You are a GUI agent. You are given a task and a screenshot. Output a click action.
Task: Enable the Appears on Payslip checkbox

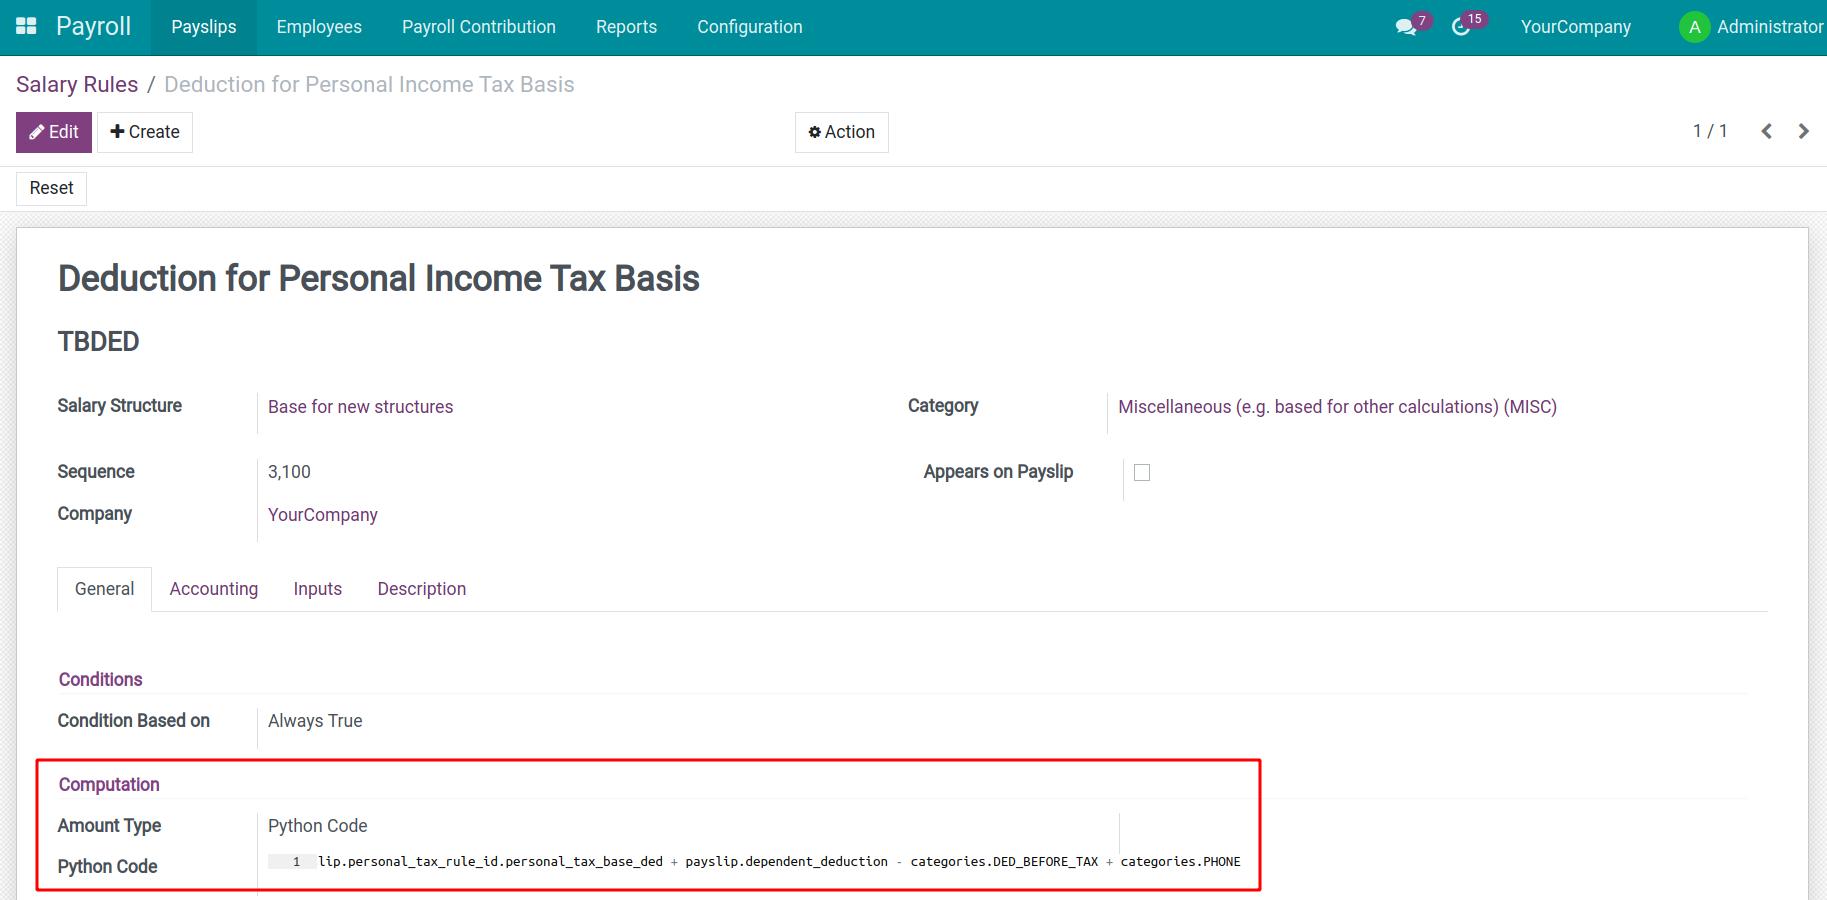click(1141, 472)
